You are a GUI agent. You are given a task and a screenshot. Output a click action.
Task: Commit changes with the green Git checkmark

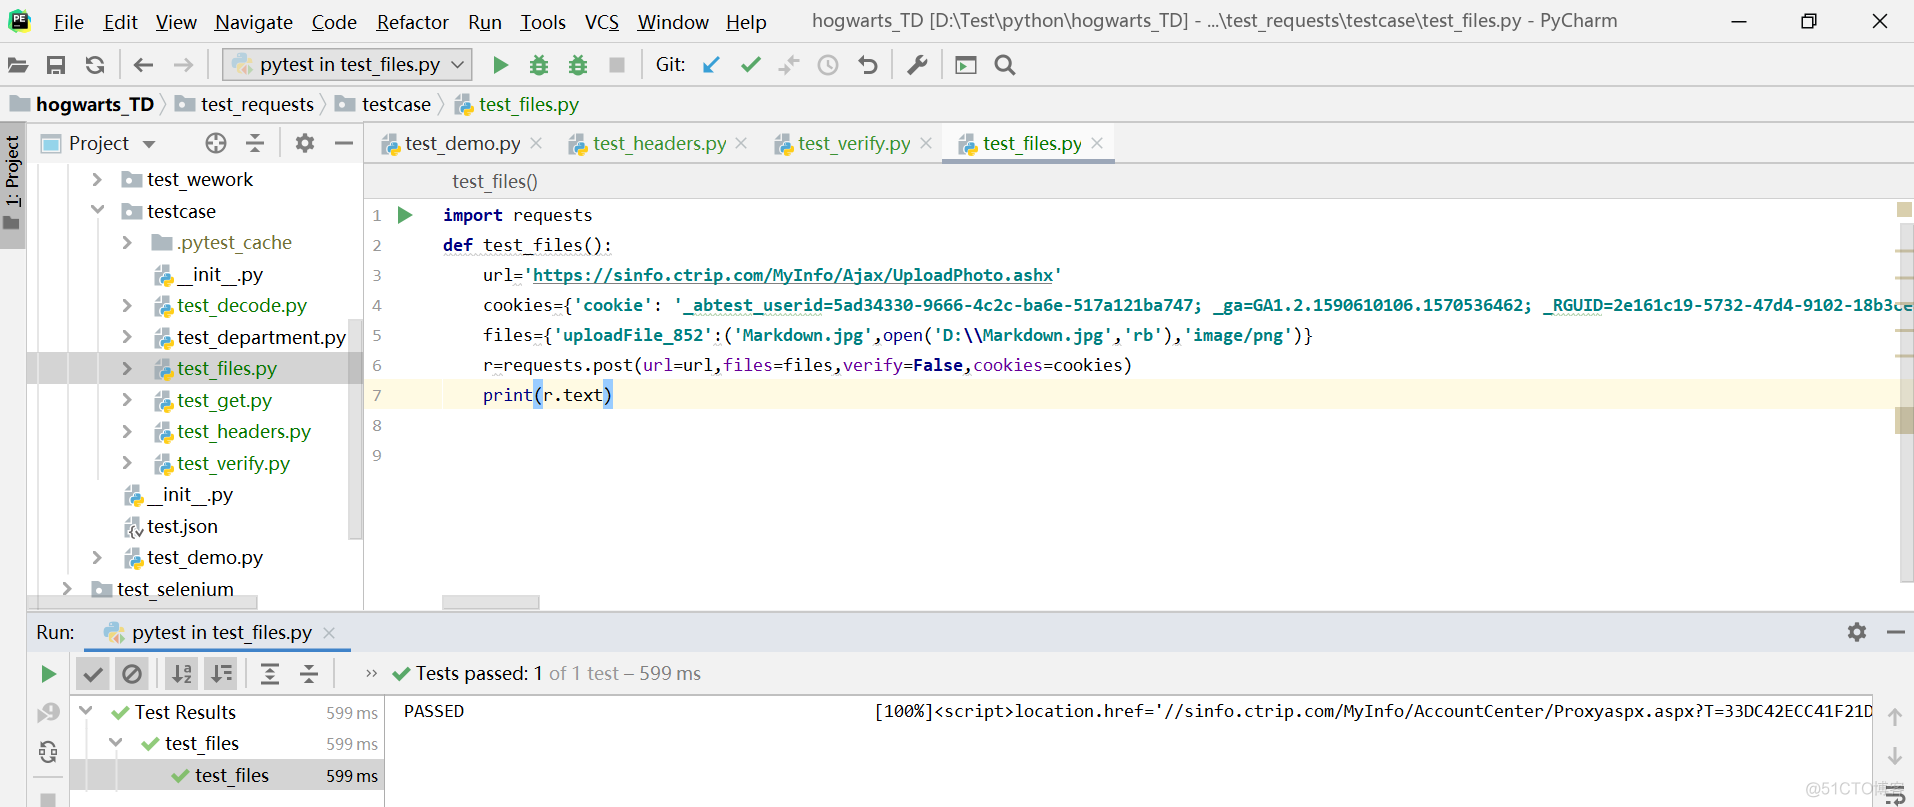coord(750,65)
